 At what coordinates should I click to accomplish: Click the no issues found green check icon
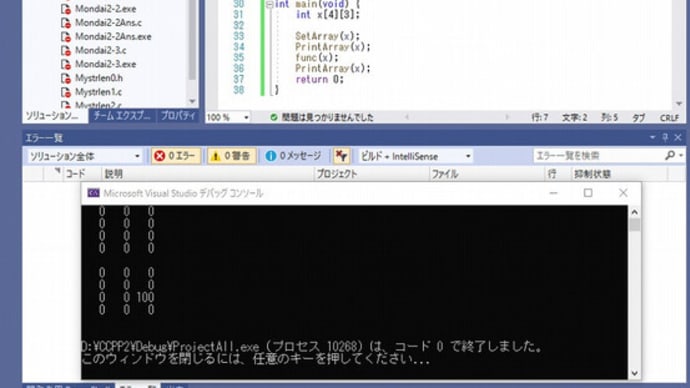[x=274, y=117]
